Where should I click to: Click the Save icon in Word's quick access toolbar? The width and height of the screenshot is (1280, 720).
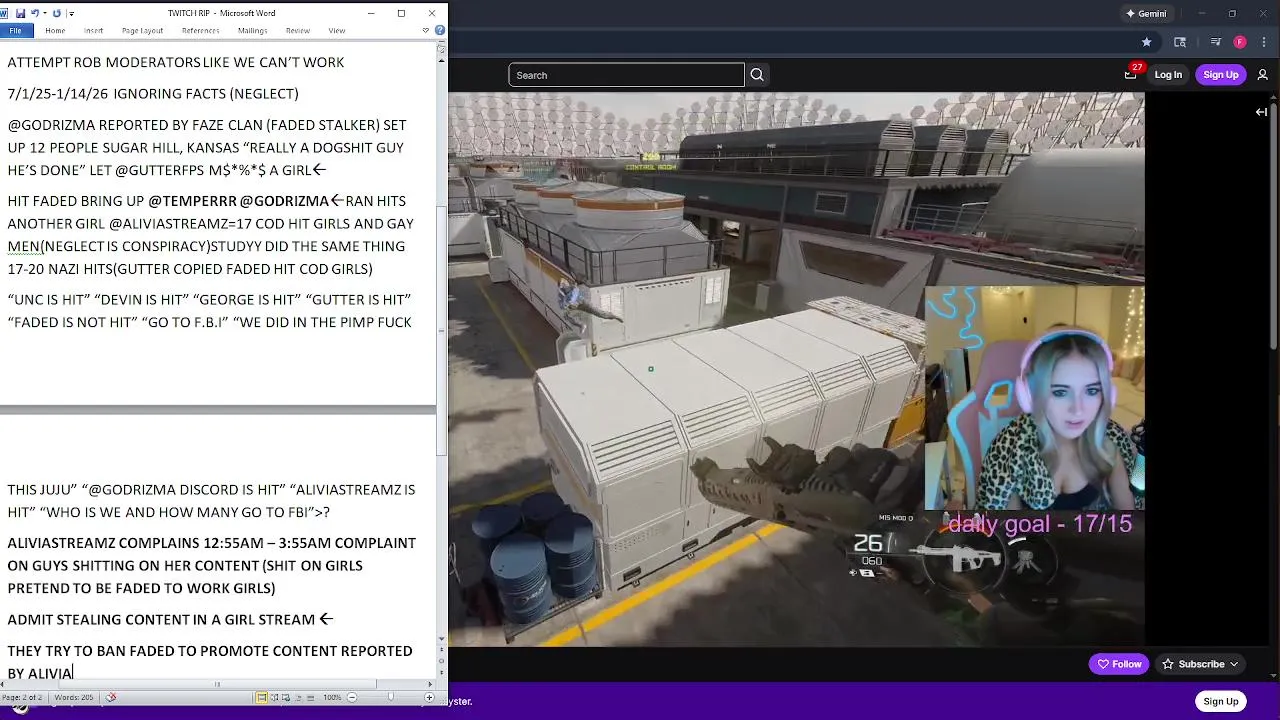tap(20, 13)
